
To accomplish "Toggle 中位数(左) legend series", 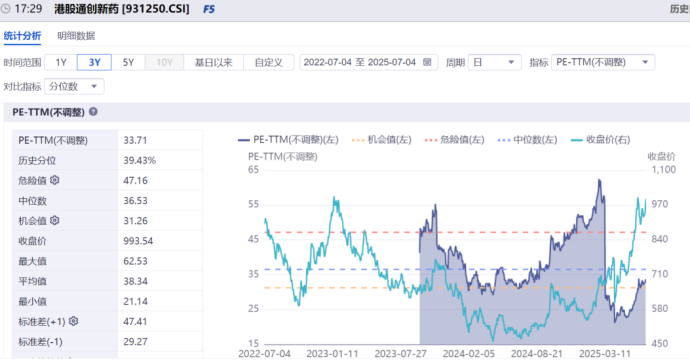I will tap(527, 140).
